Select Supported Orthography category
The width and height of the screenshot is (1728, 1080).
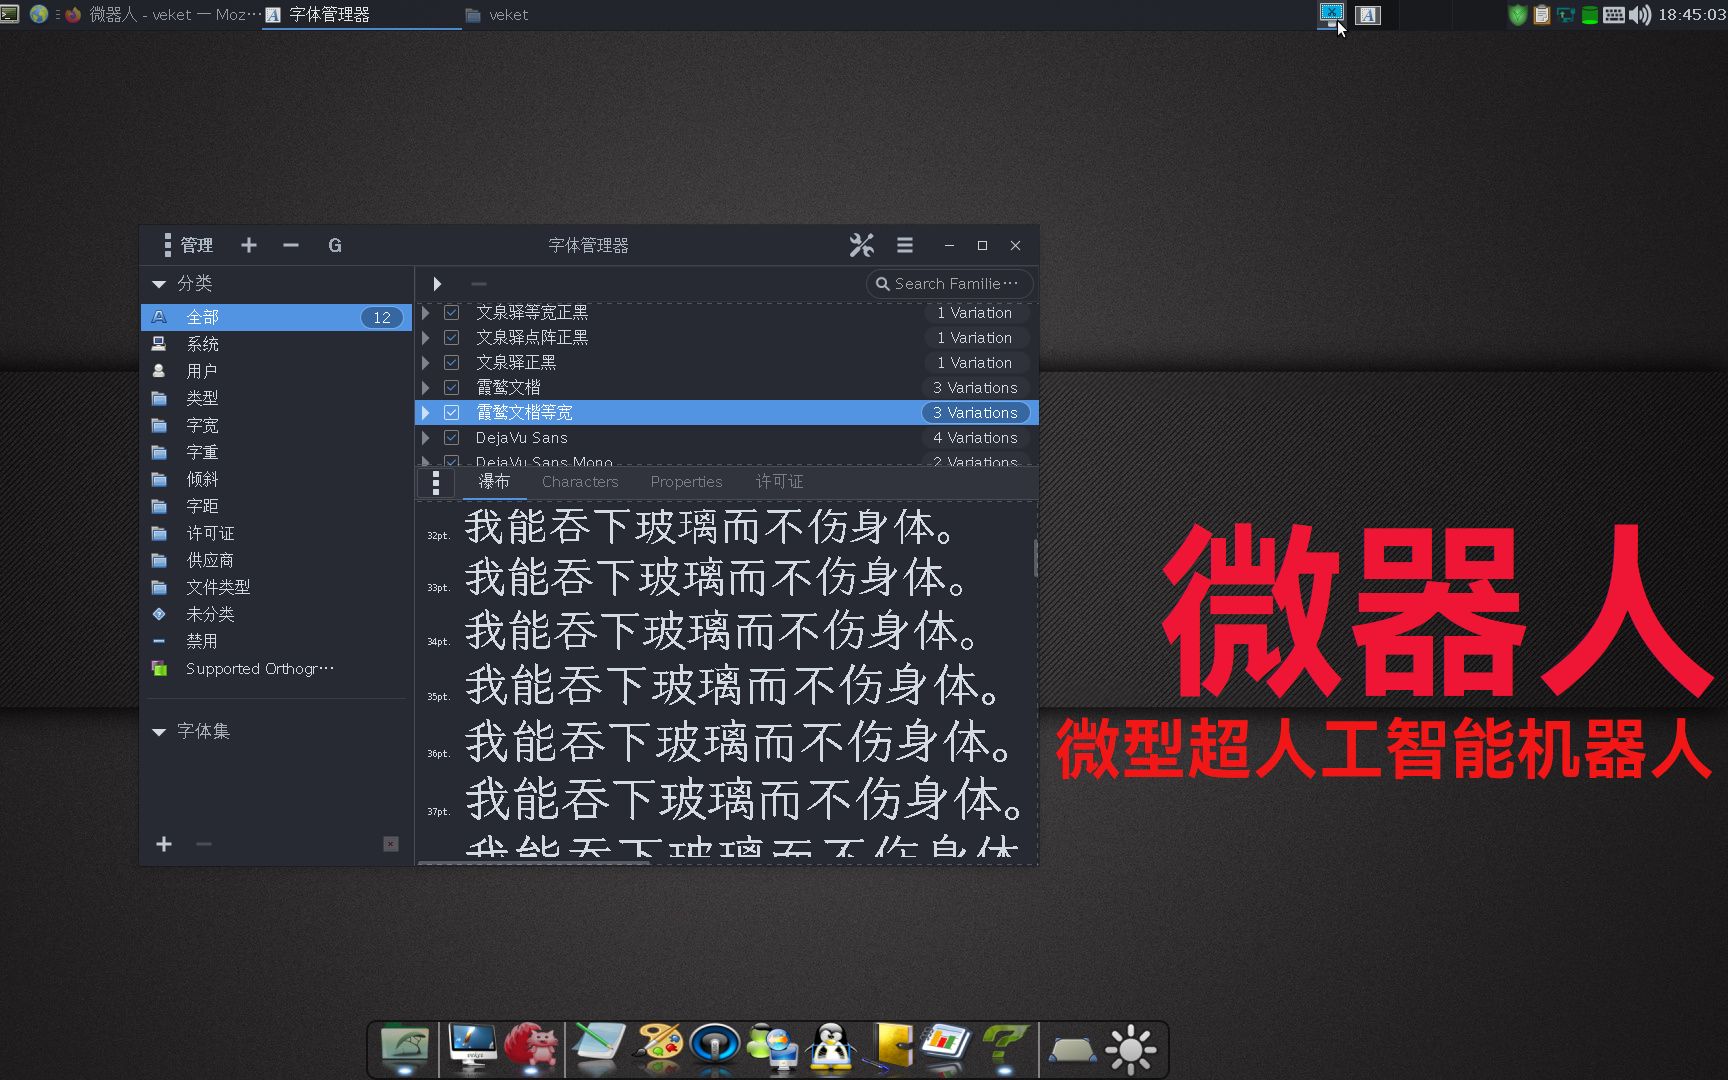[276, 668]
